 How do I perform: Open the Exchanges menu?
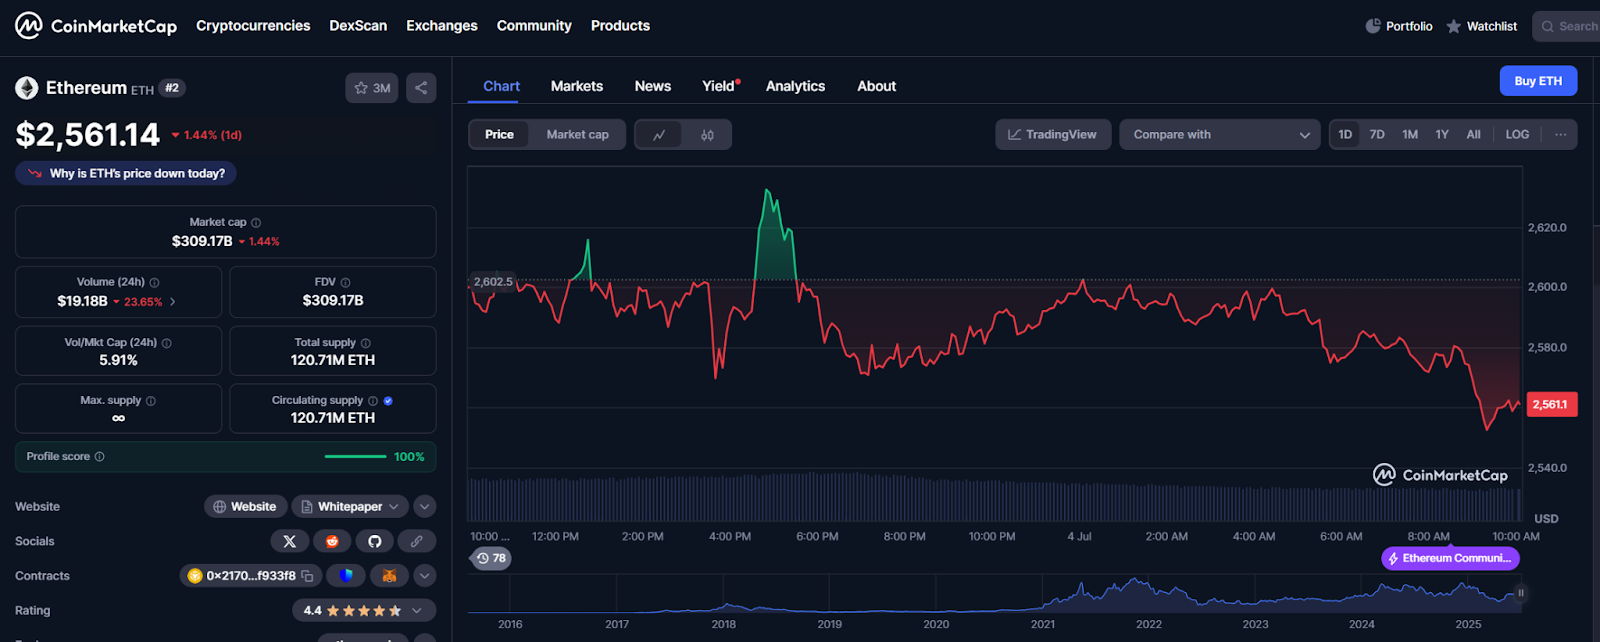point(442,26)
